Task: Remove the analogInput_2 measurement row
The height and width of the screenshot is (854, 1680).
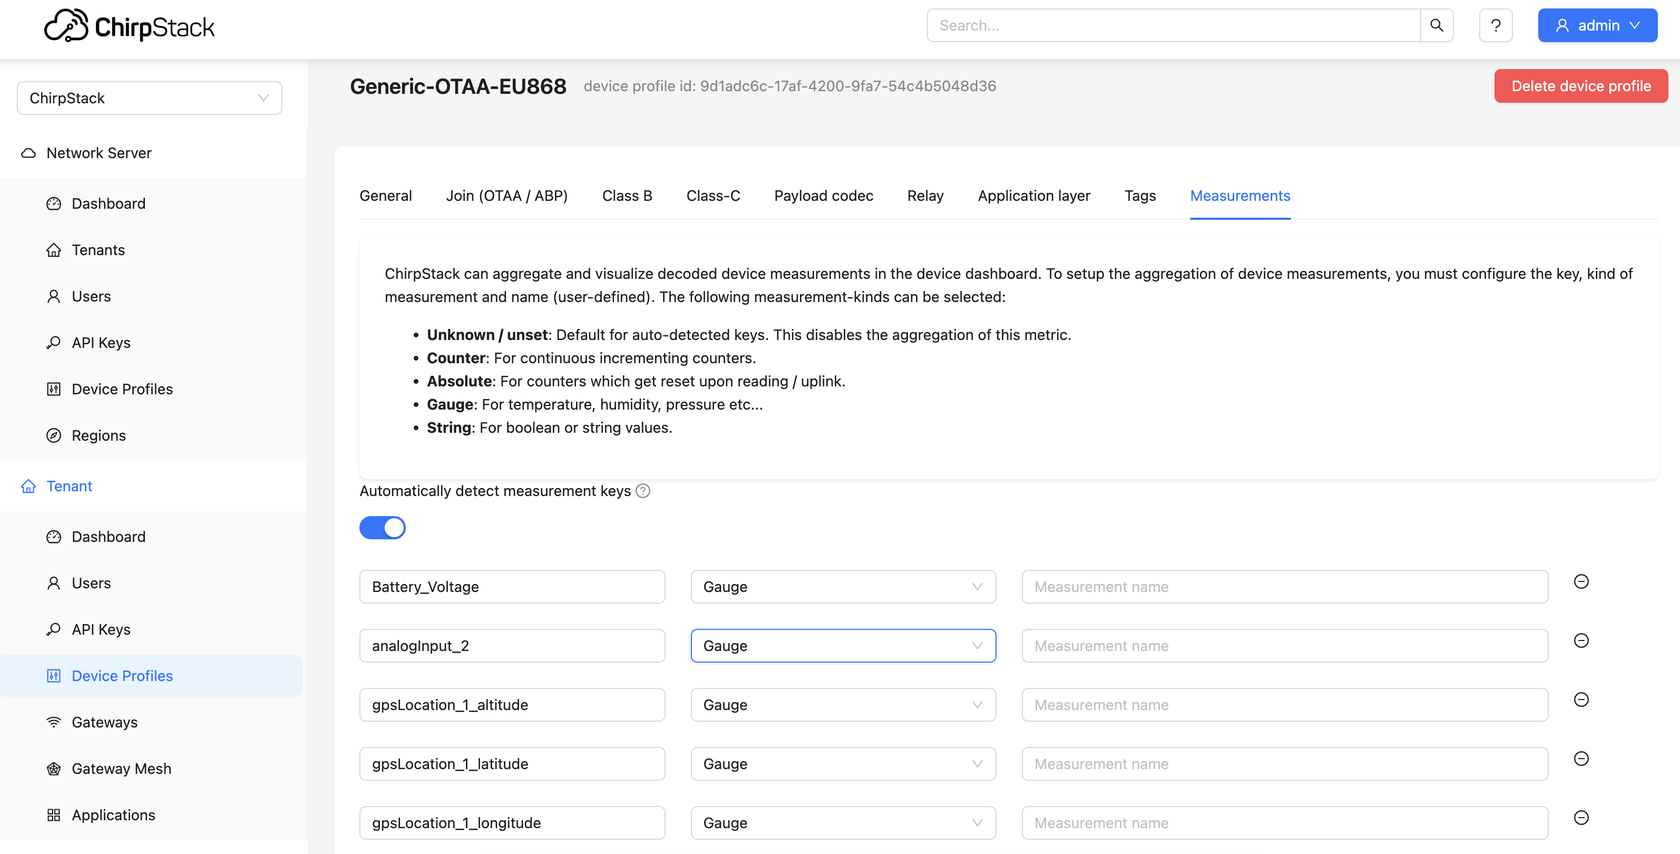Action: 1581,641
